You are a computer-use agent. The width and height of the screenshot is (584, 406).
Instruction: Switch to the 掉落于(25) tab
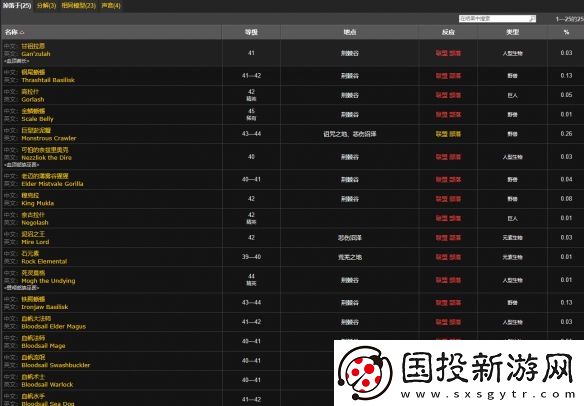pyautogui.click(x=17, y=6)
